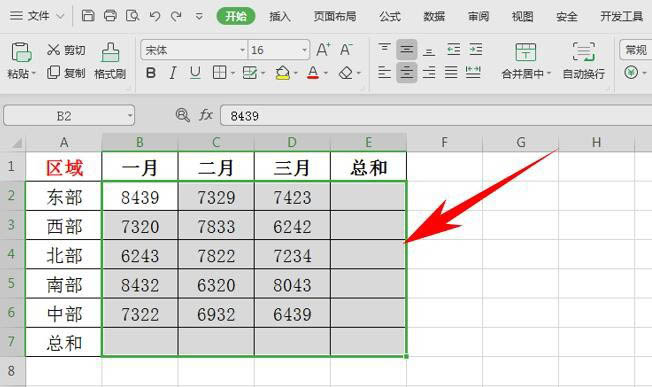Increase font size with the A+ icon
The image size is (652, 387).
pos(323,49)
